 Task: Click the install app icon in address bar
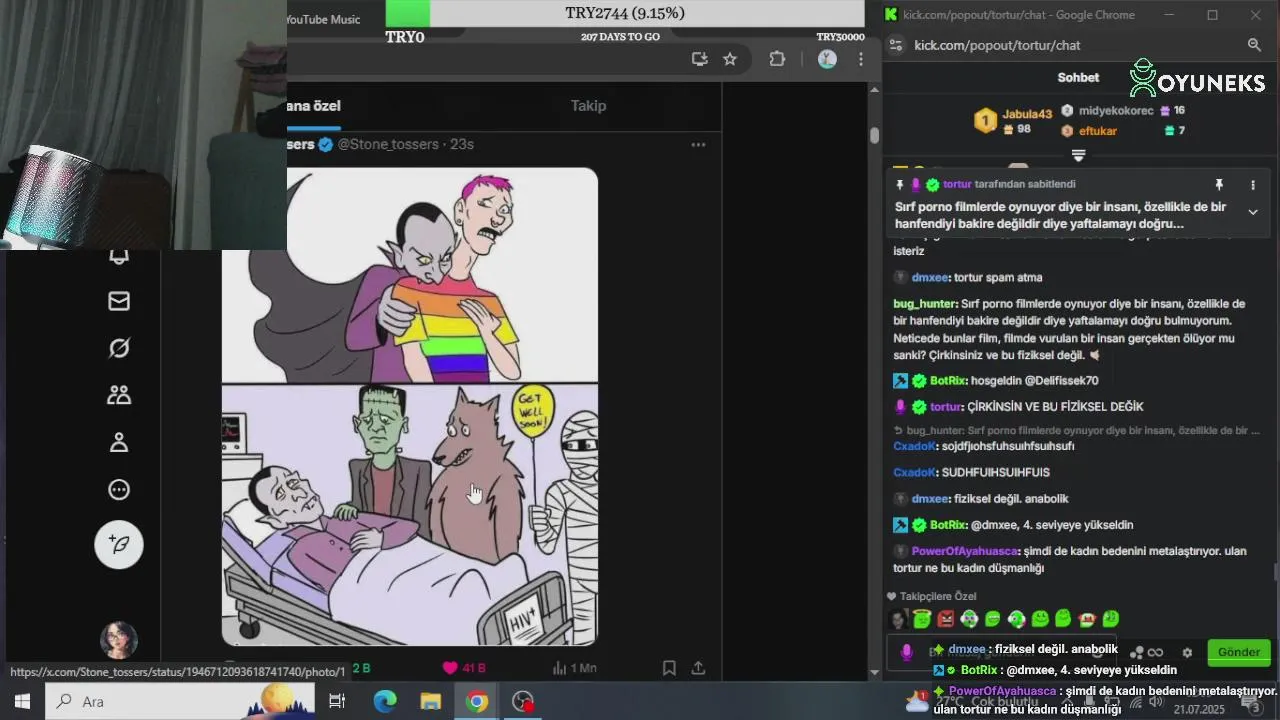pos(700,59)
